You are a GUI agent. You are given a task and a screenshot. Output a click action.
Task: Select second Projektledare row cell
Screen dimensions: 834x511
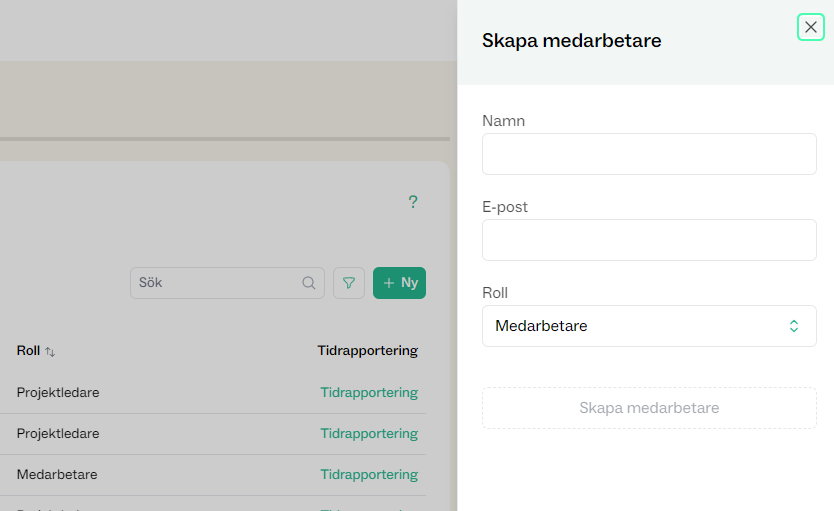[58, 433]
